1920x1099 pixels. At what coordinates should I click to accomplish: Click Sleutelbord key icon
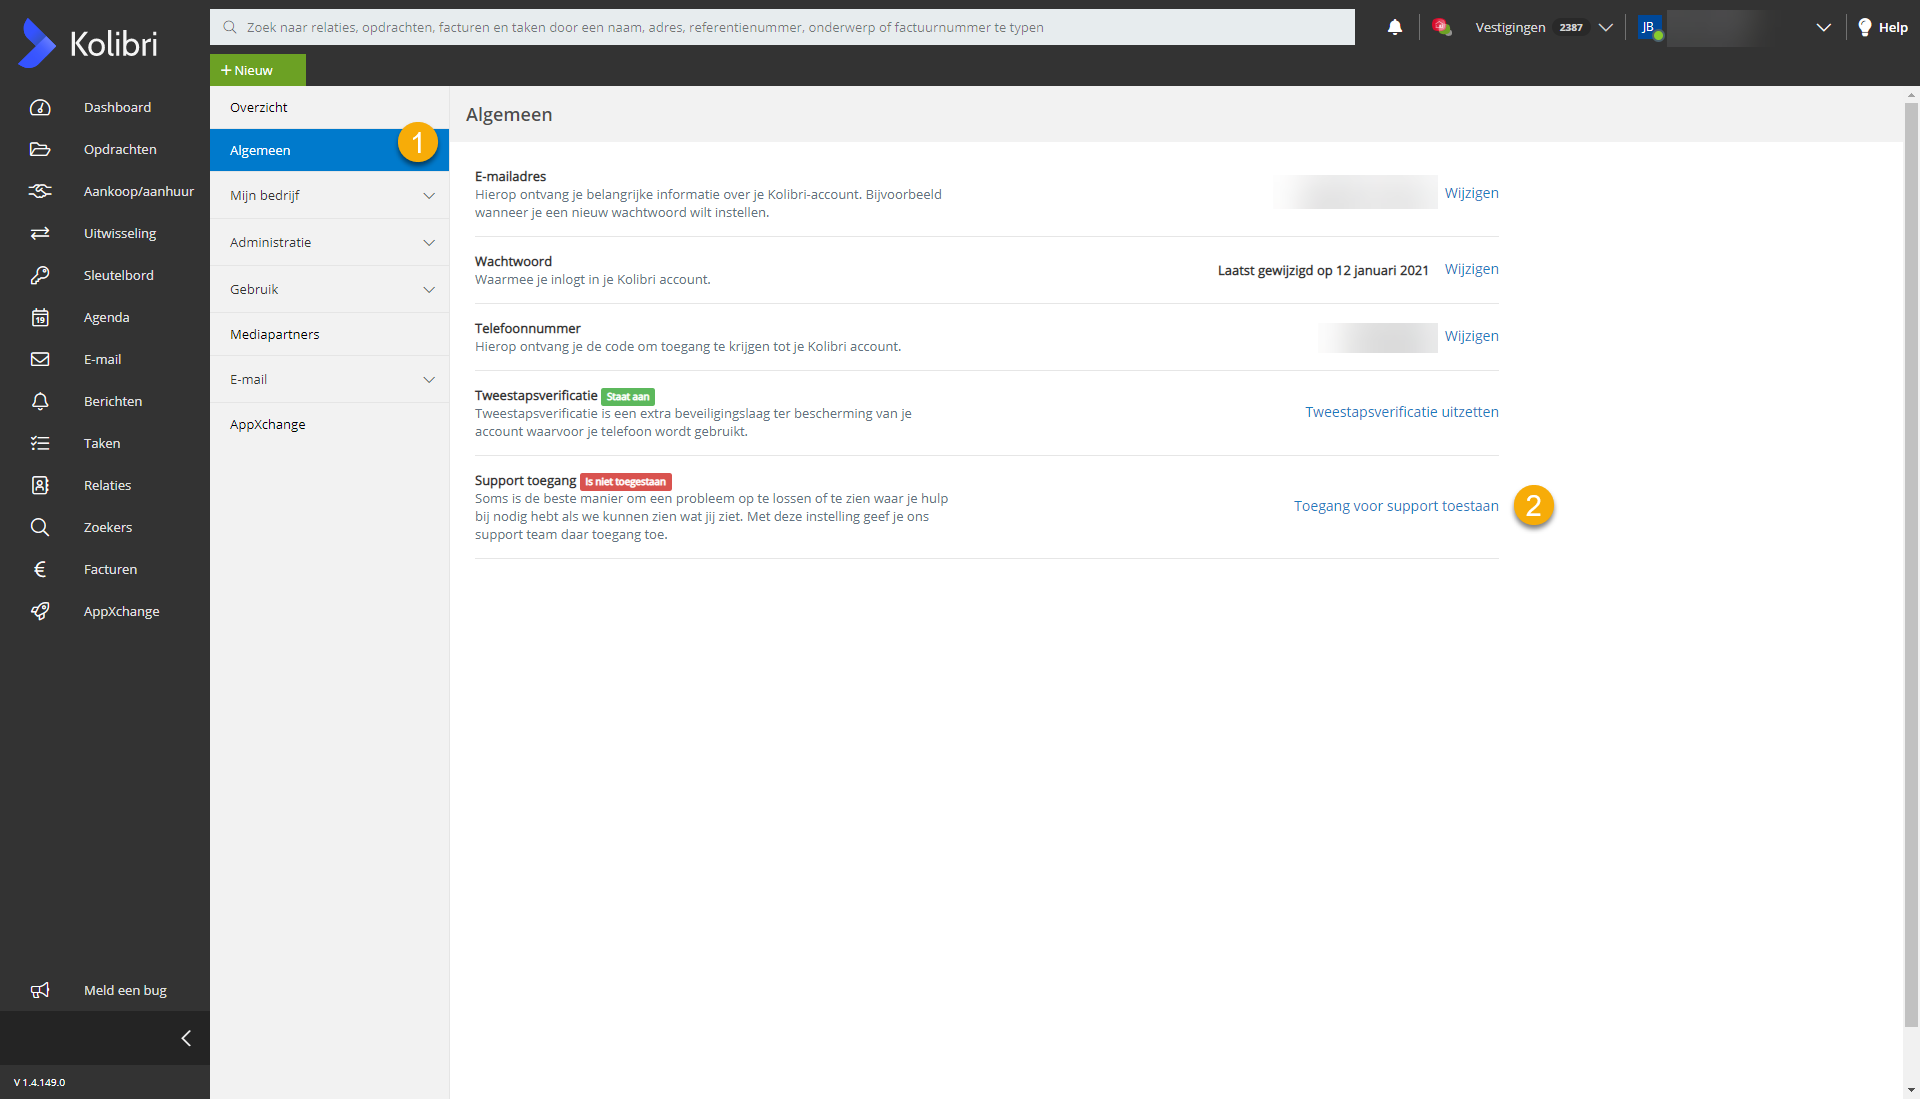click(40, 275)
